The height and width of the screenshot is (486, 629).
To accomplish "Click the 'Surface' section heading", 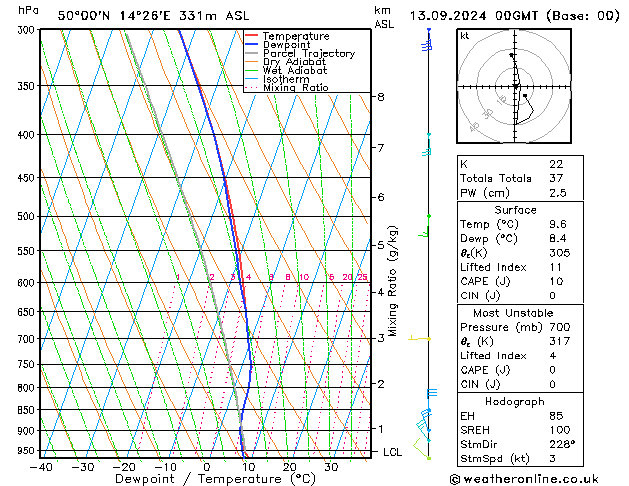I will pos(515,210).
